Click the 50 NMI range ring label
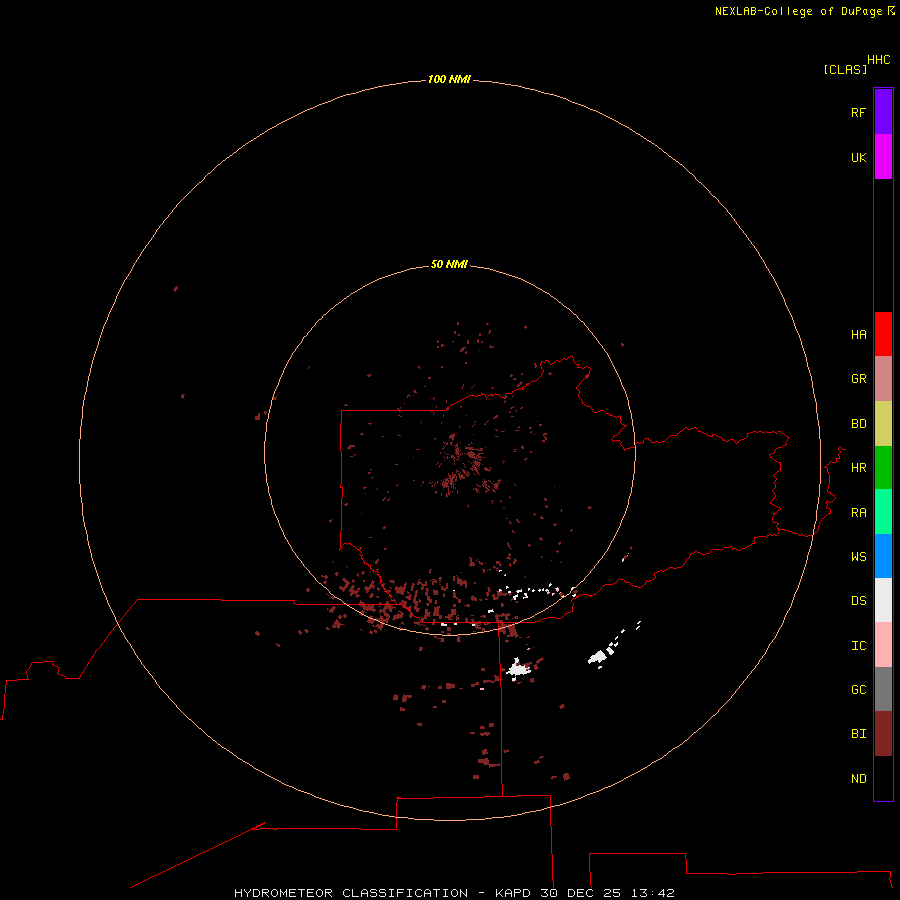 point(449,264)
